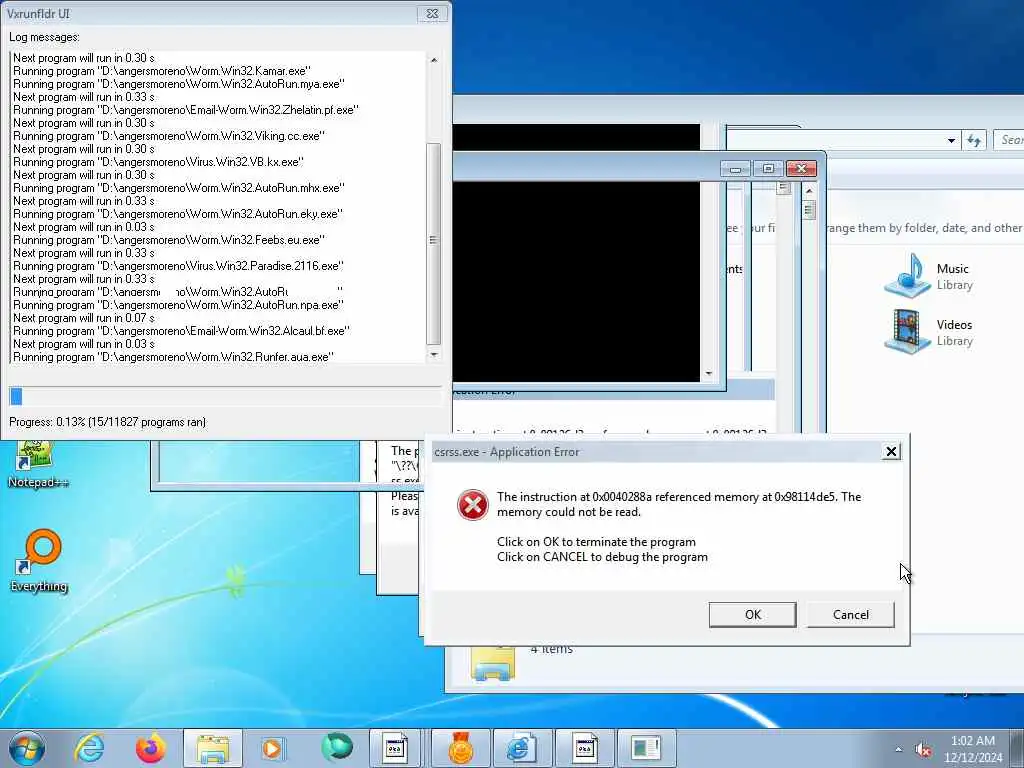Close the Vxrunfldr UI window
The height and width of the screenshot is (768, 1024).
click(x=432, y=14)
